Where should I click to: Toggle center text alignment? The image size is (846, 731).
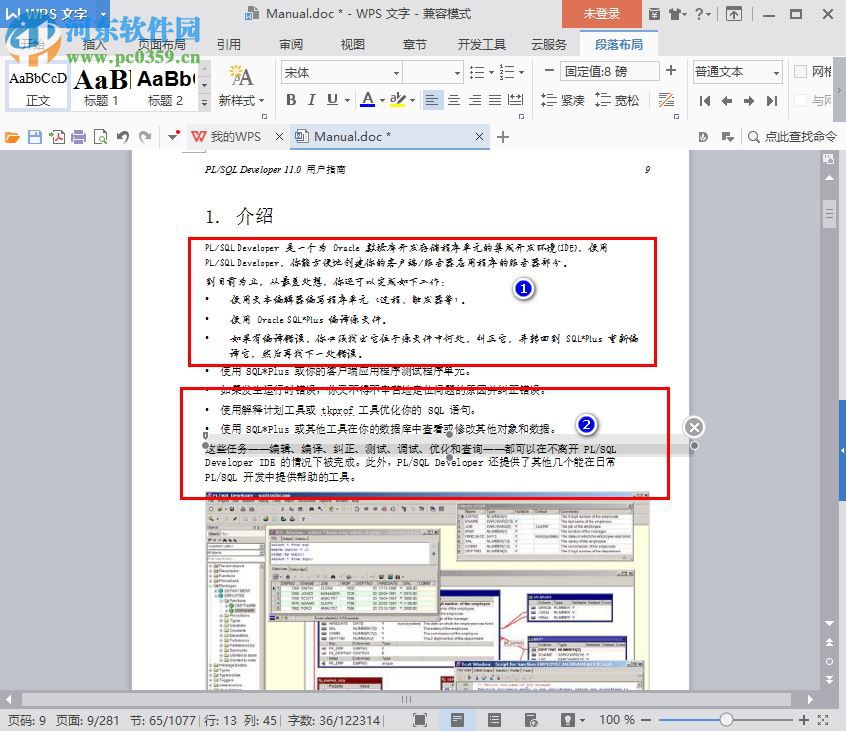(x=453, y=99)
